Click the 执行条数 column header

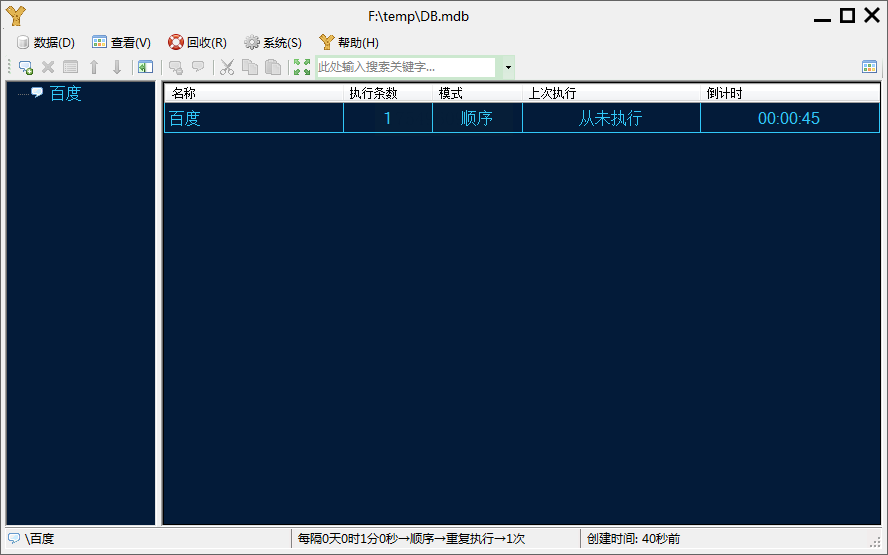(x=388, y=93)
